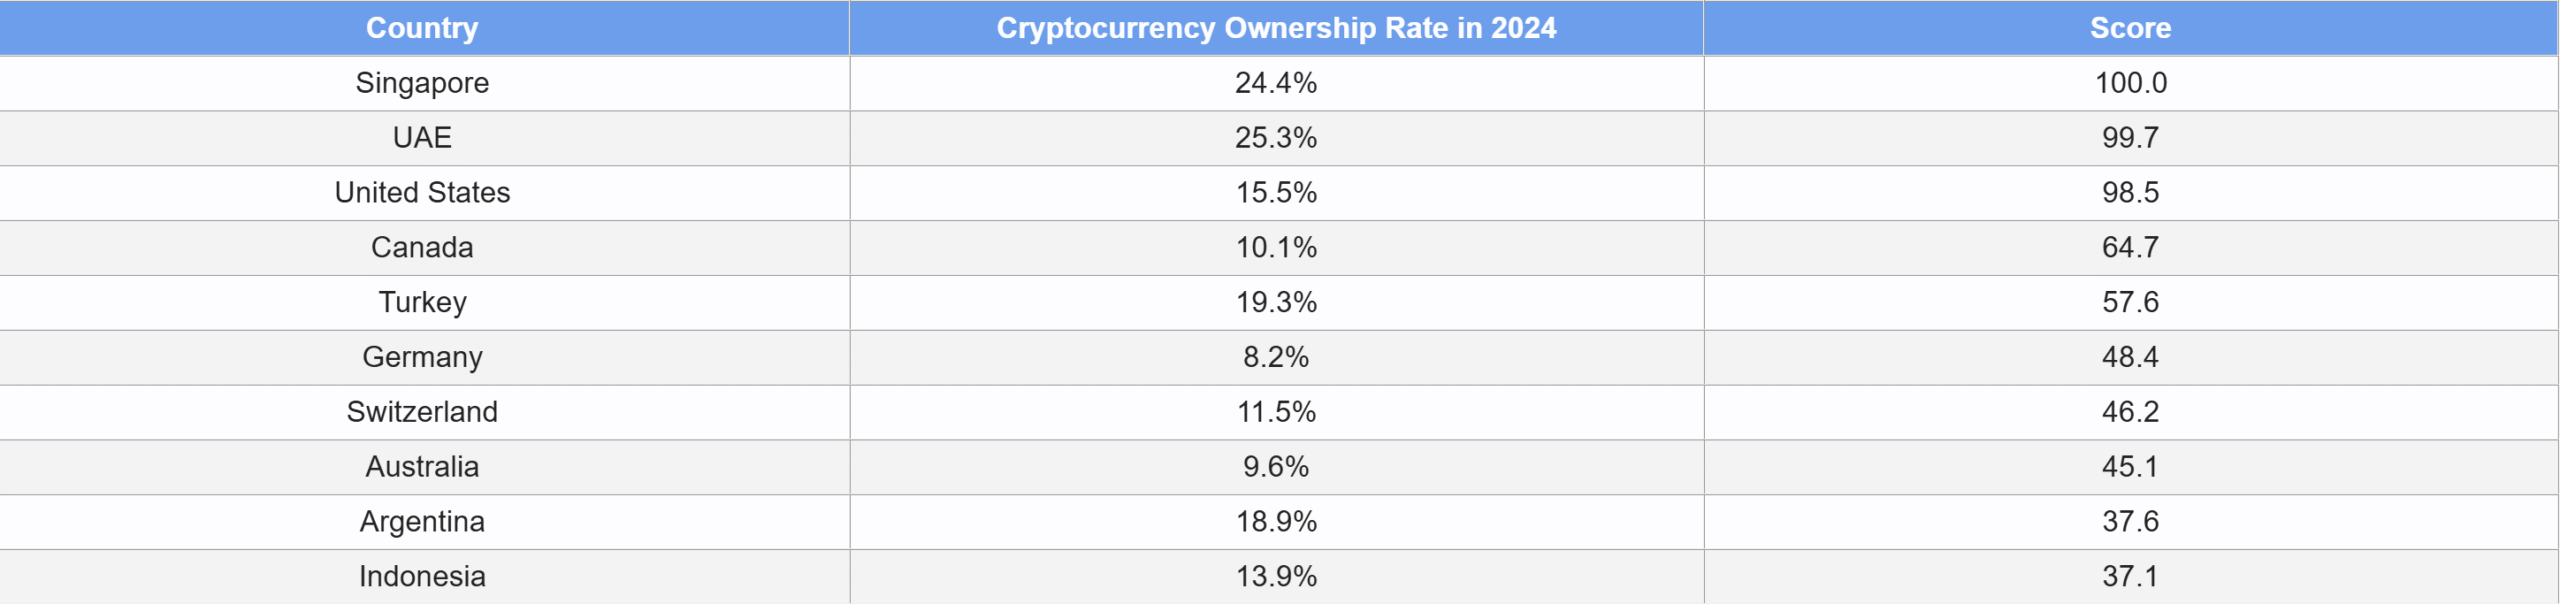This screenshot has width=2560, height=604.
Task: Click Singapore's 24.4% ownership rate
Action: 1276,83
